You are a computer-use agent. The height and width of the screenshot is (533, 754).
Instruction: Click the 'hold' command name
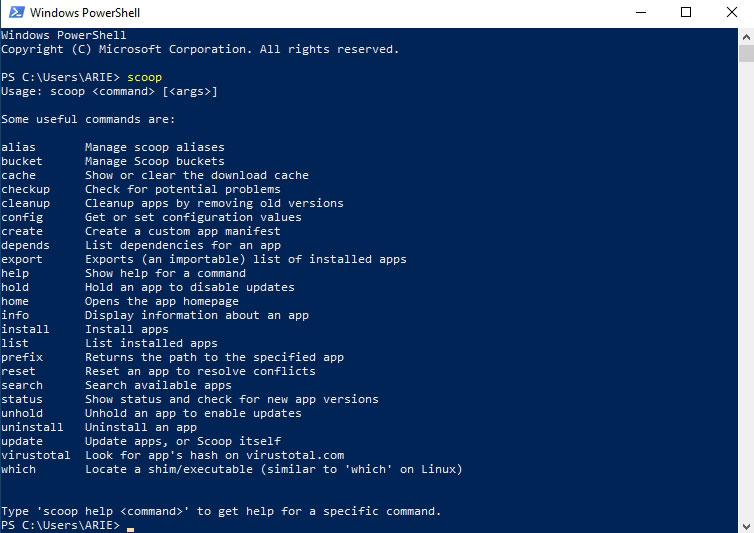point(15,287)
